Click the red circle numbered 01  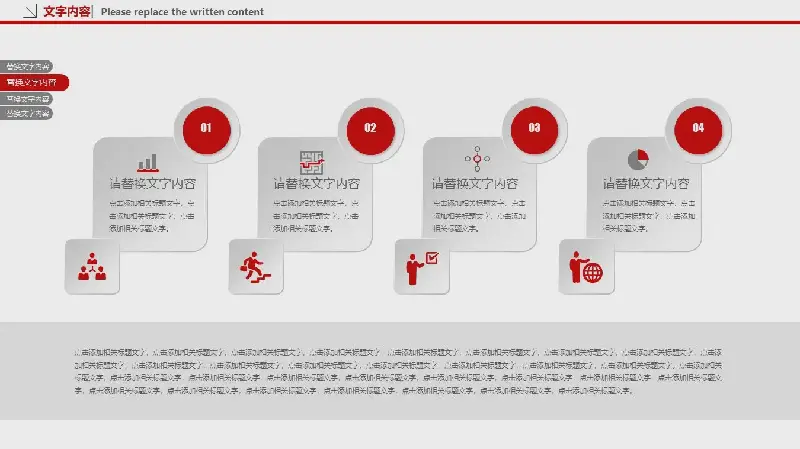pyautogui.click(x=206, y=128)
